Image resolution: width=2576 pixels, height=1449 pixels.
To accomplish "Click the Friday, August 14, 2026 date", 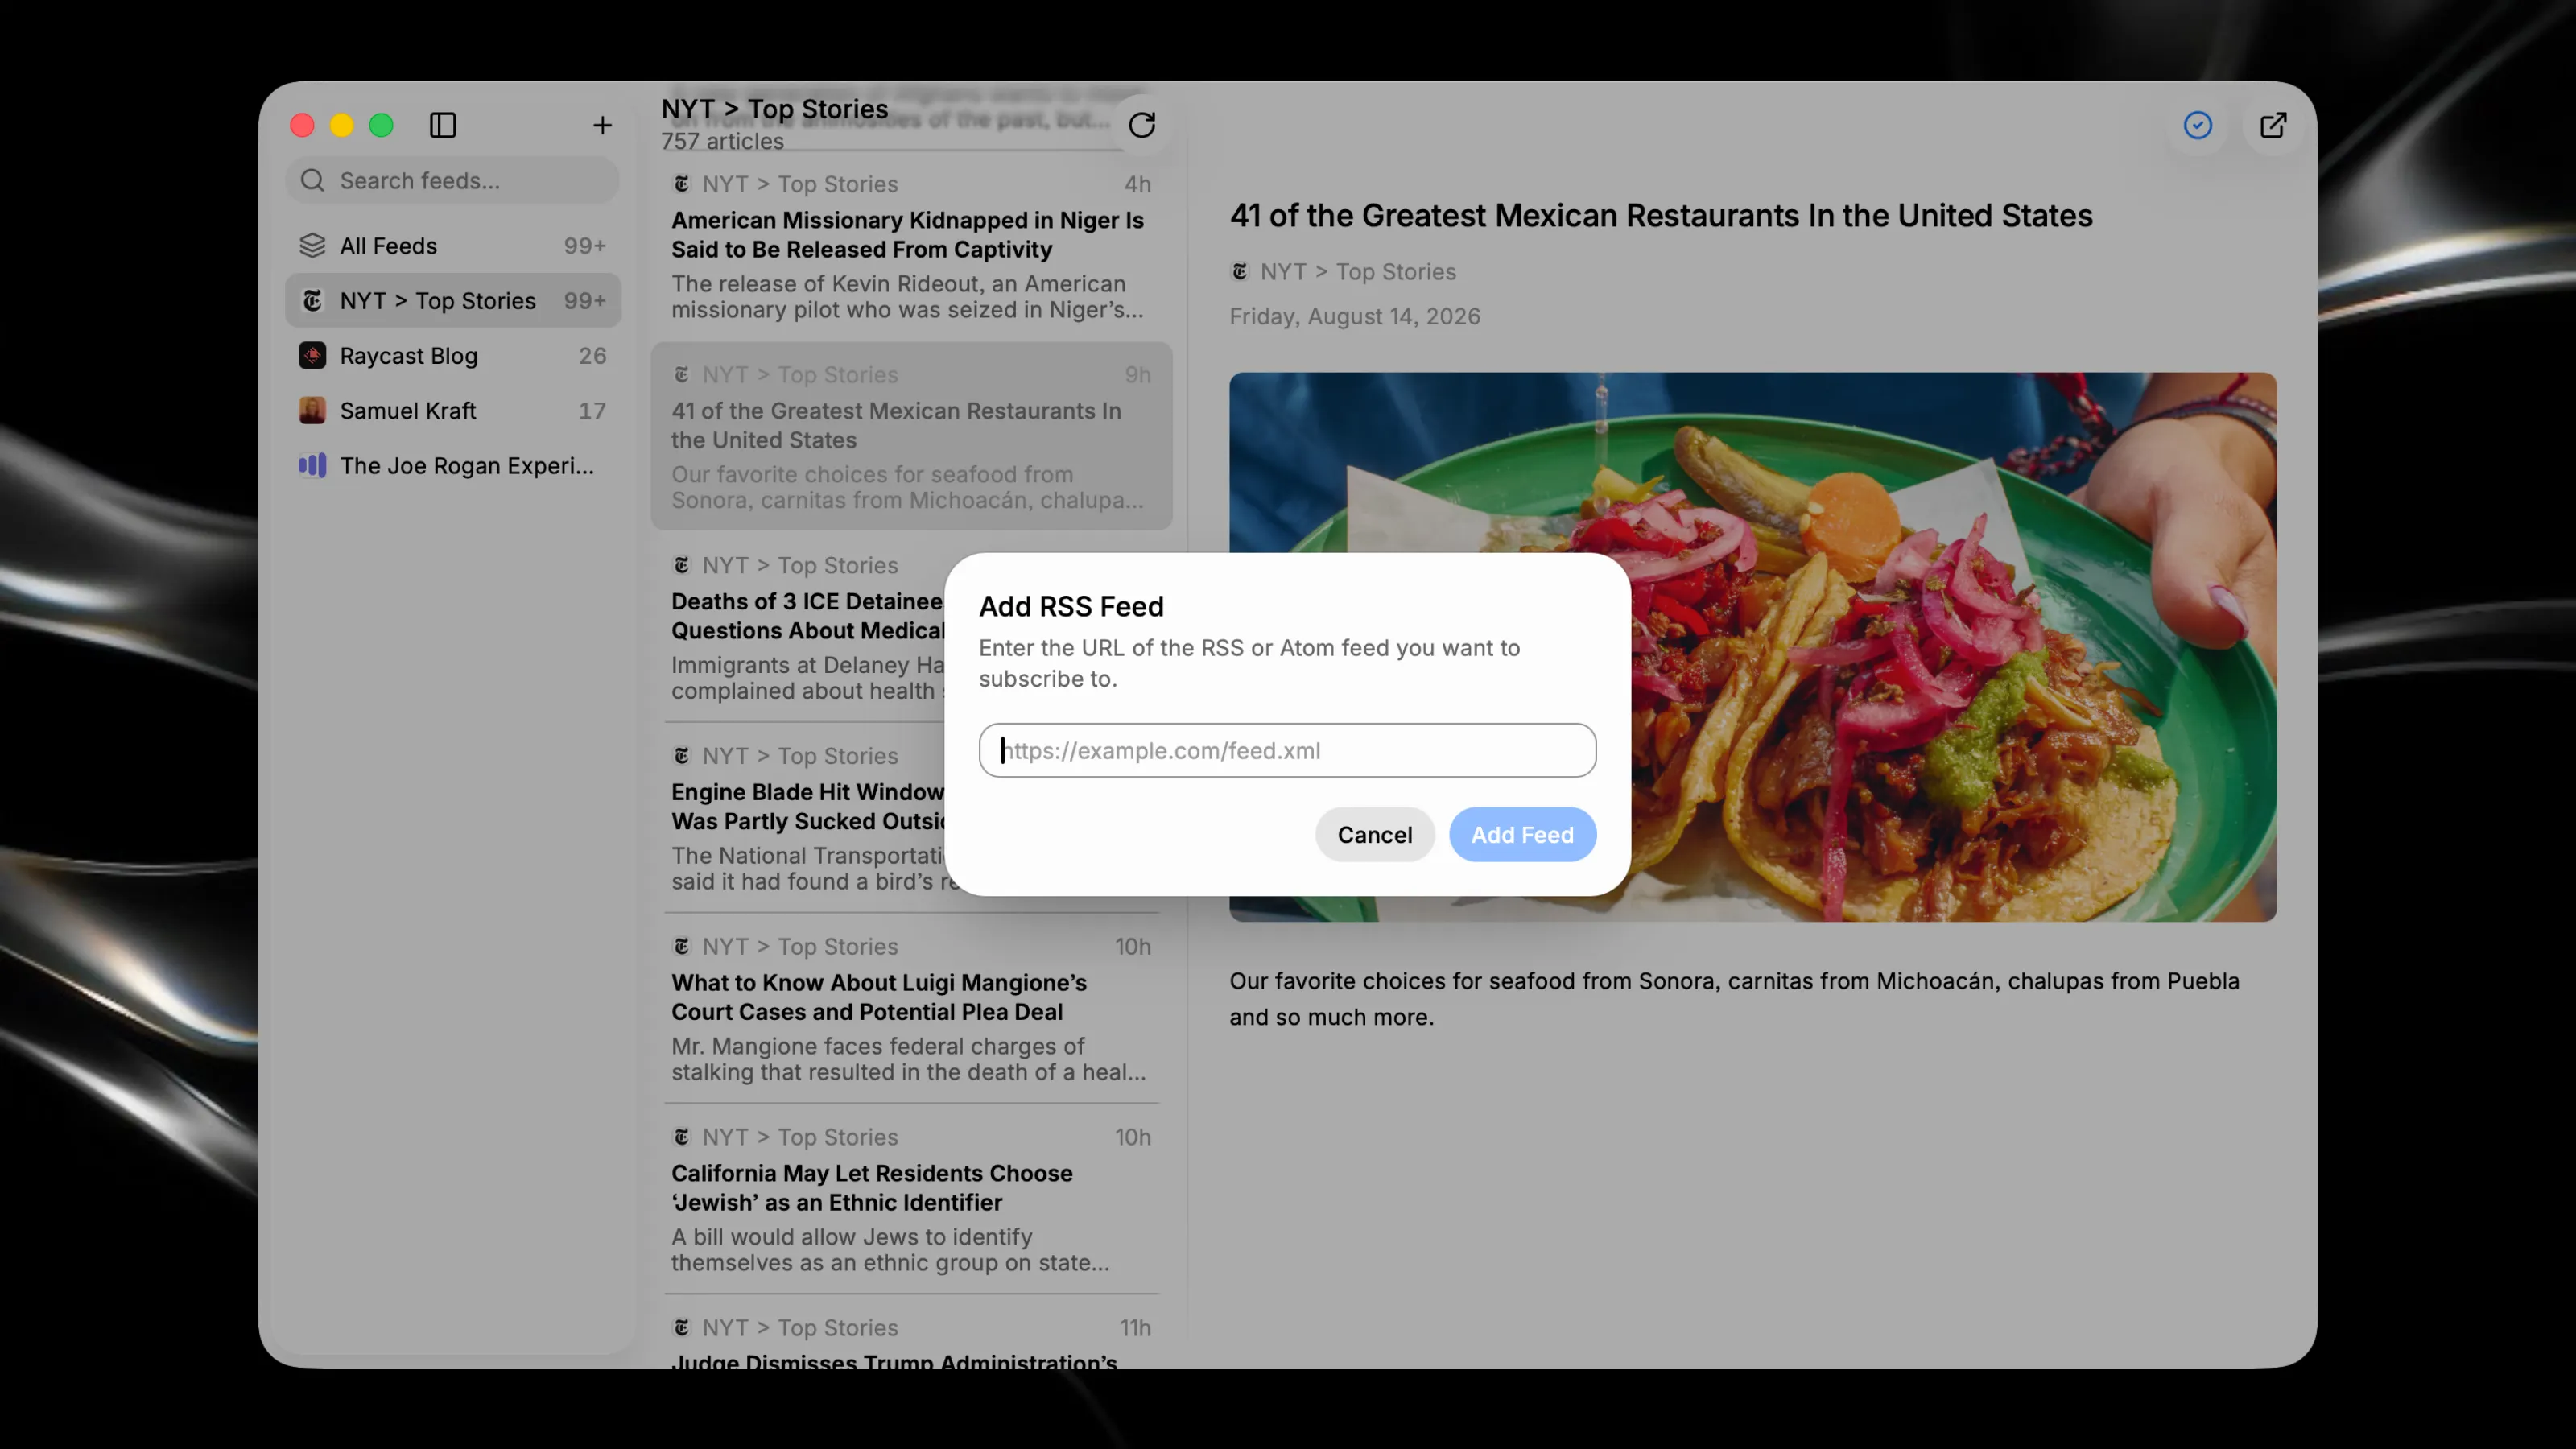I will [1354, 316].
